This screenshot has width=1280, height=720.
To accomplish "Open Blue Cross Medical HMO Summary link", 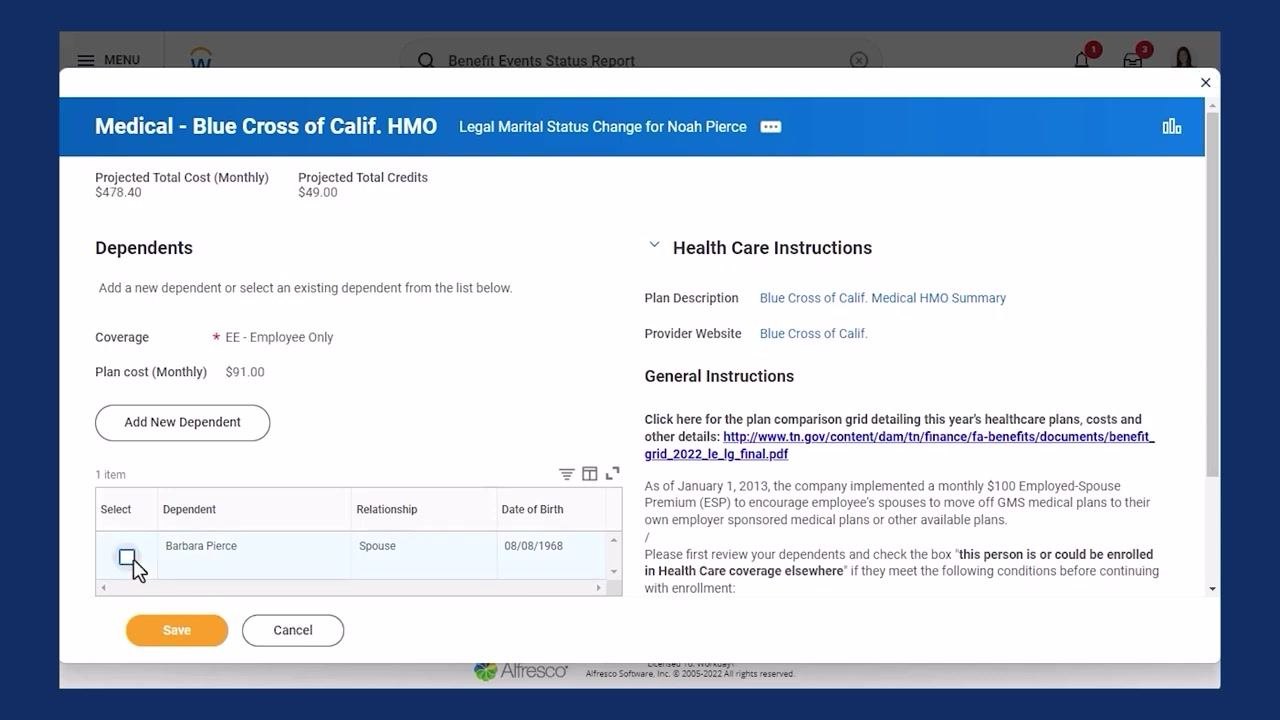I will pyautogui.click(x=883, y=298).
